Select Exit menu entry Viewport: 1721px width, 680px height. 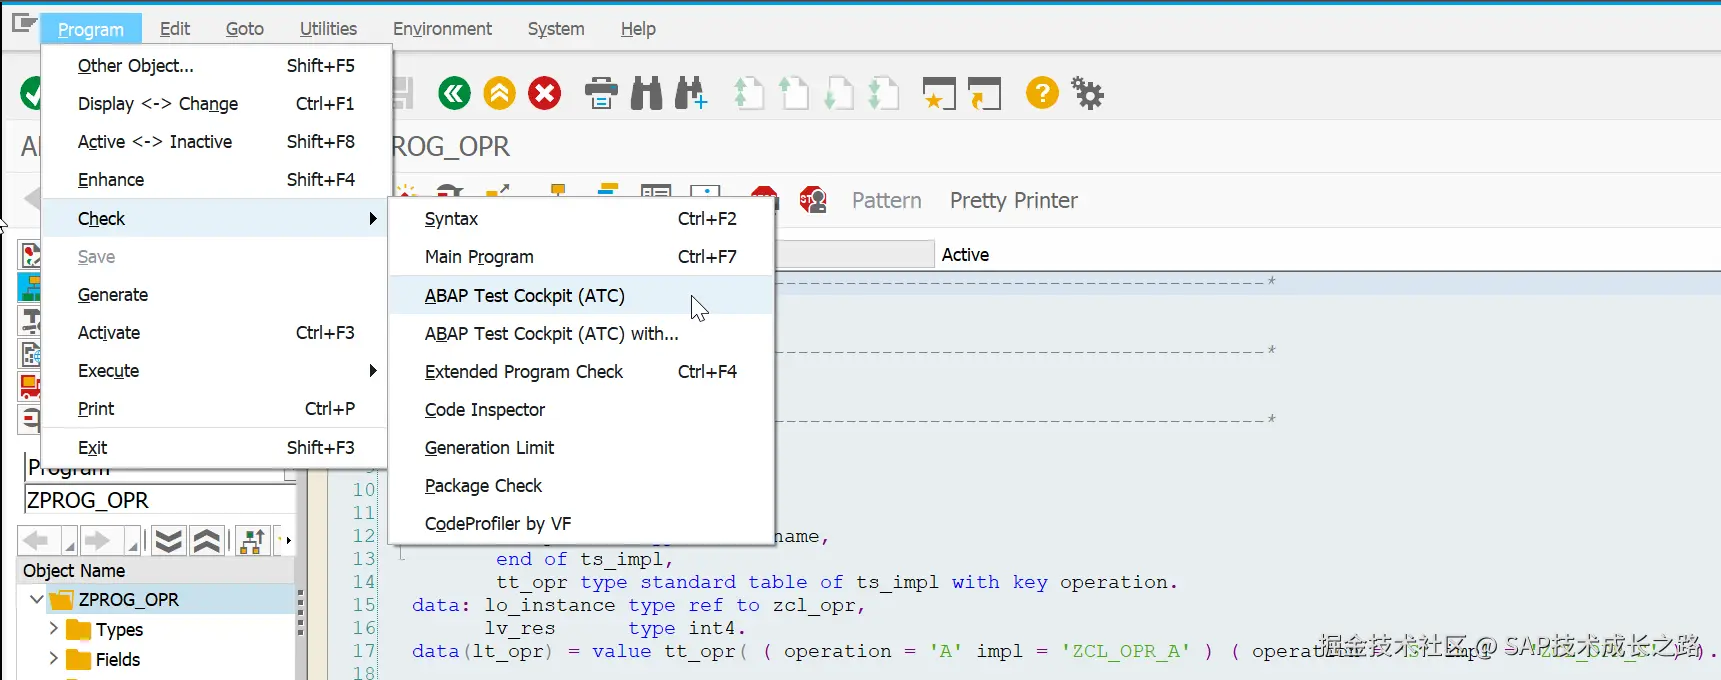pyautogui.click(x=216, y=448)
